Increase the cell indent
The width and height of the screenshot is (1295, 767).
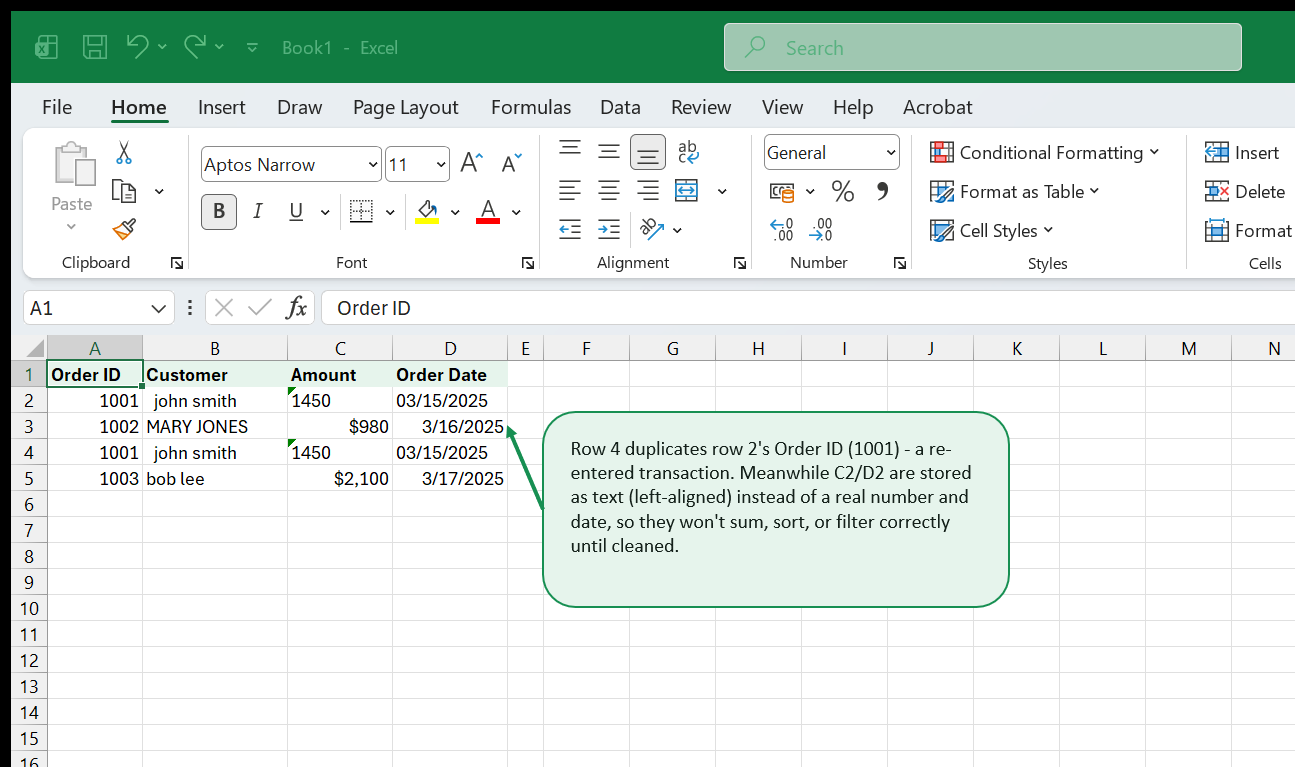(609, 229)
